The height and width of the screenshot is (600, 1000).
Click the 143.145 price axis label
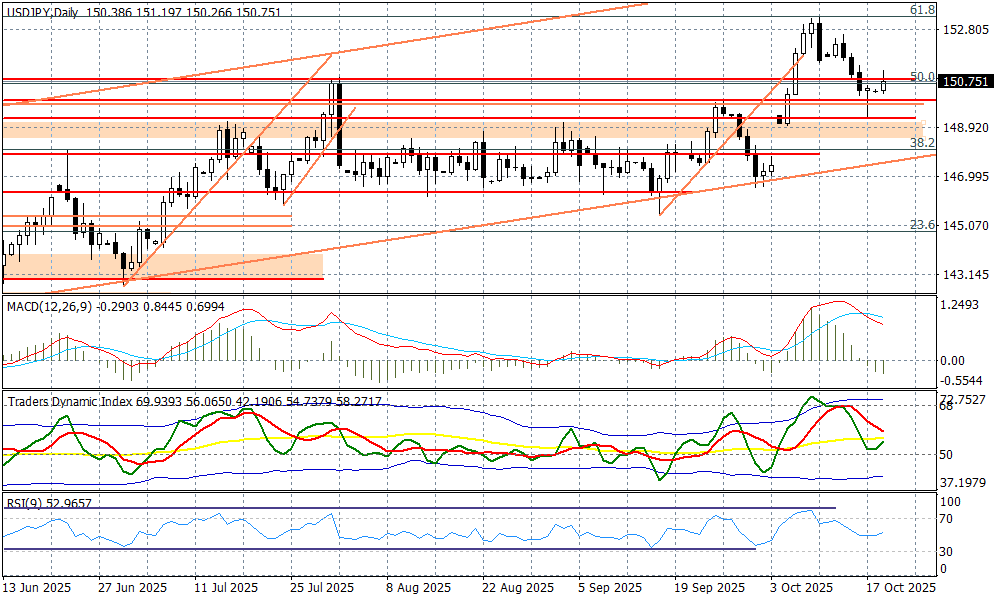tap(966, 274)
